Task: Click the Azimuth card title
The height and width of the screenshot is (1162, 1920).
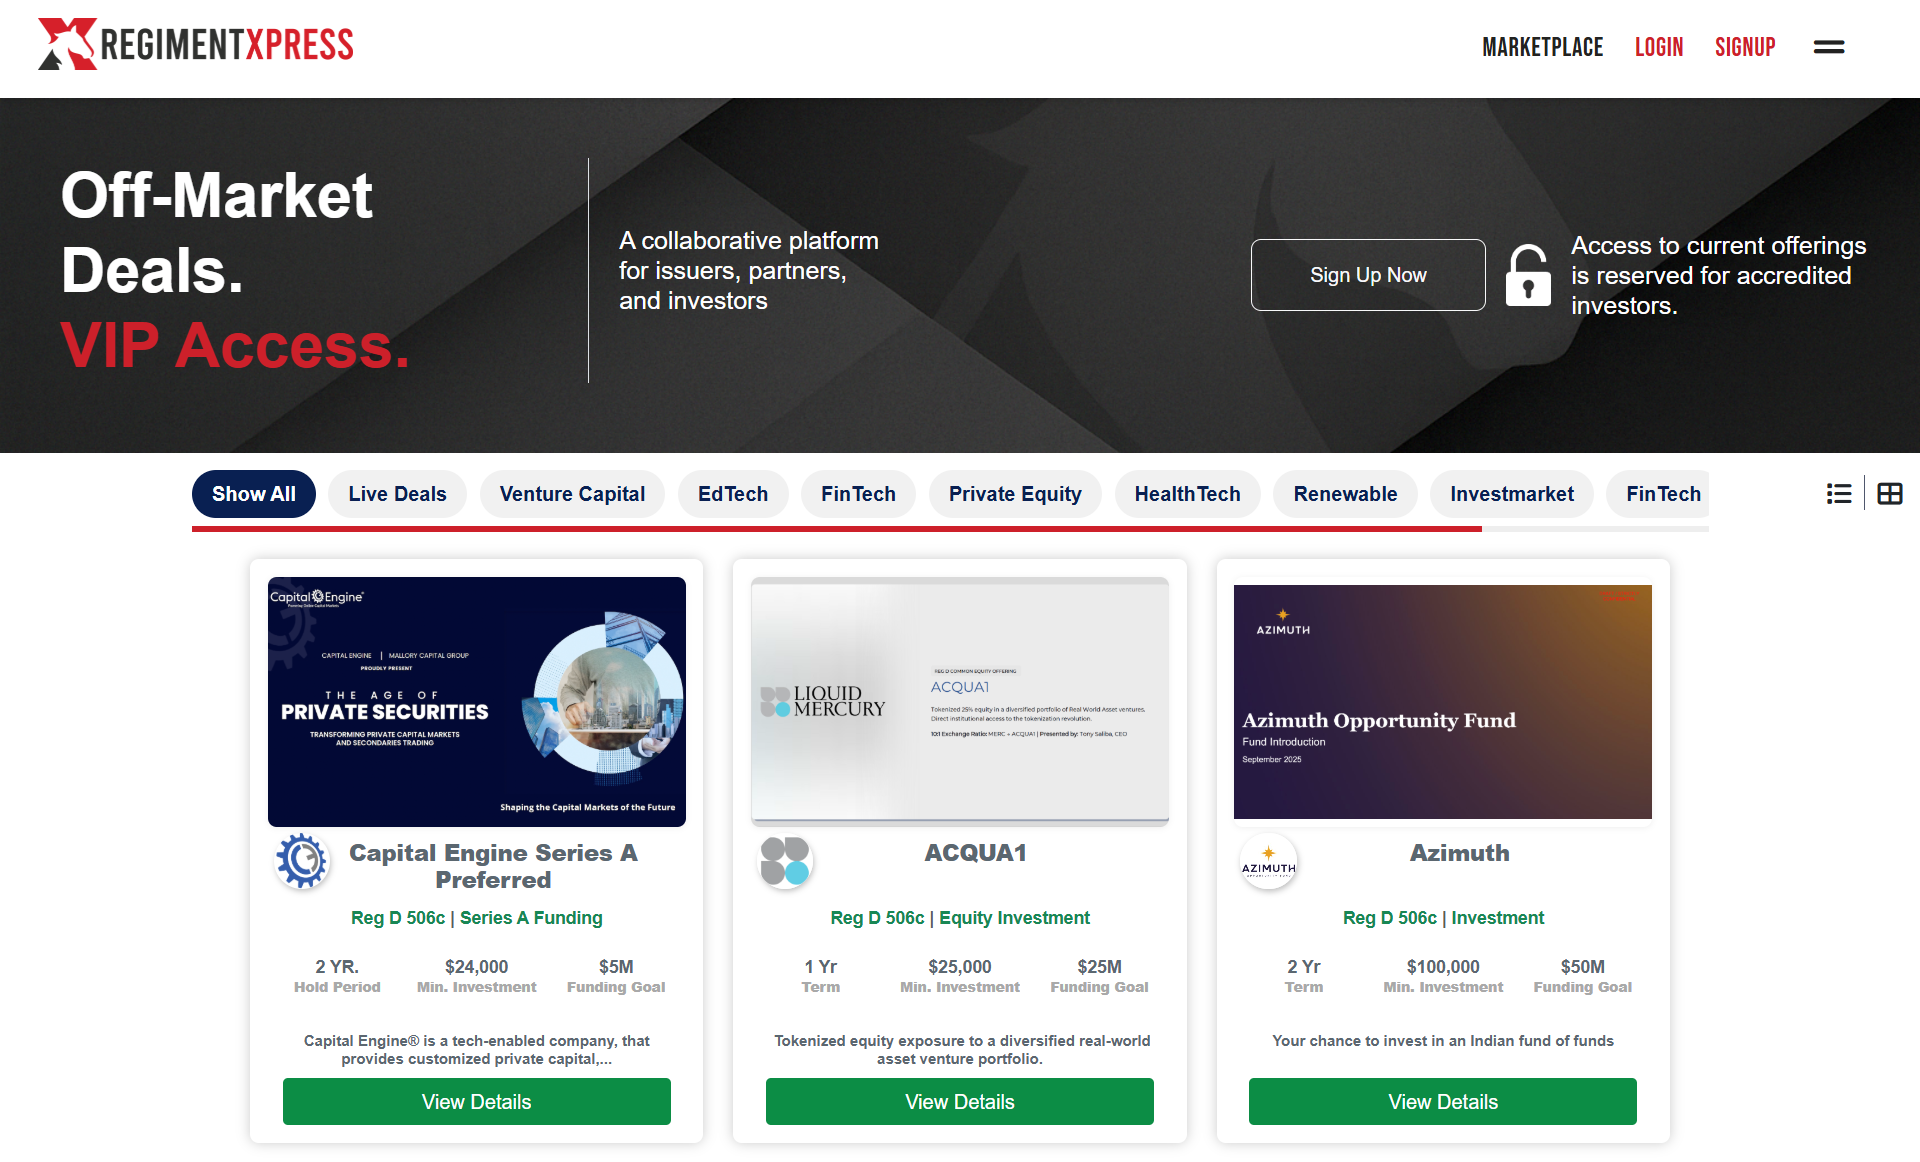Action: pos(1459,853)
